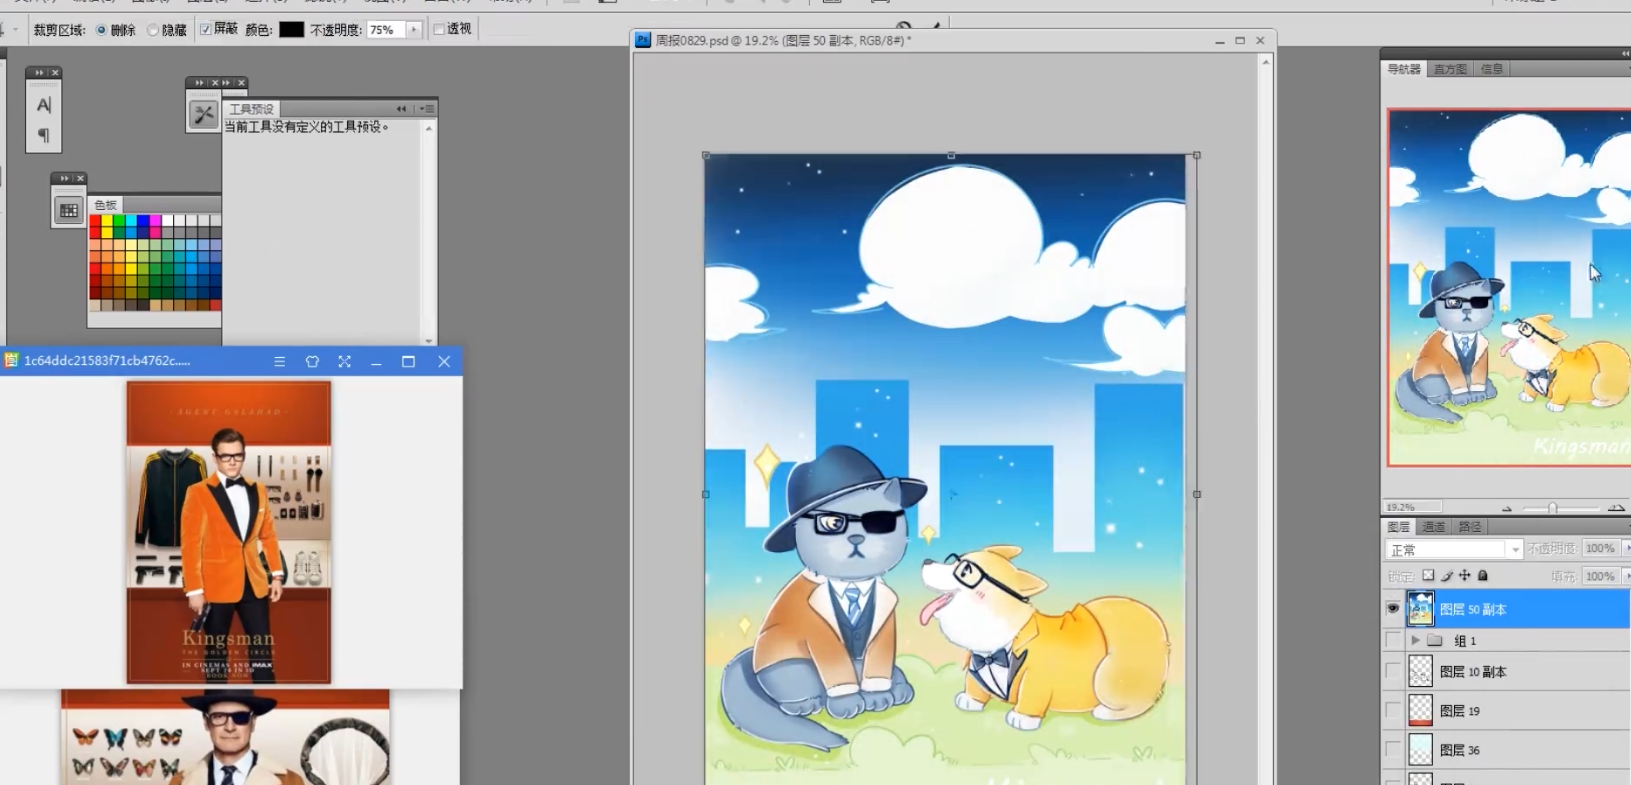Lock image pixels with brush icon
This screenshot has height=785, width=1631.
(1446, 576)
